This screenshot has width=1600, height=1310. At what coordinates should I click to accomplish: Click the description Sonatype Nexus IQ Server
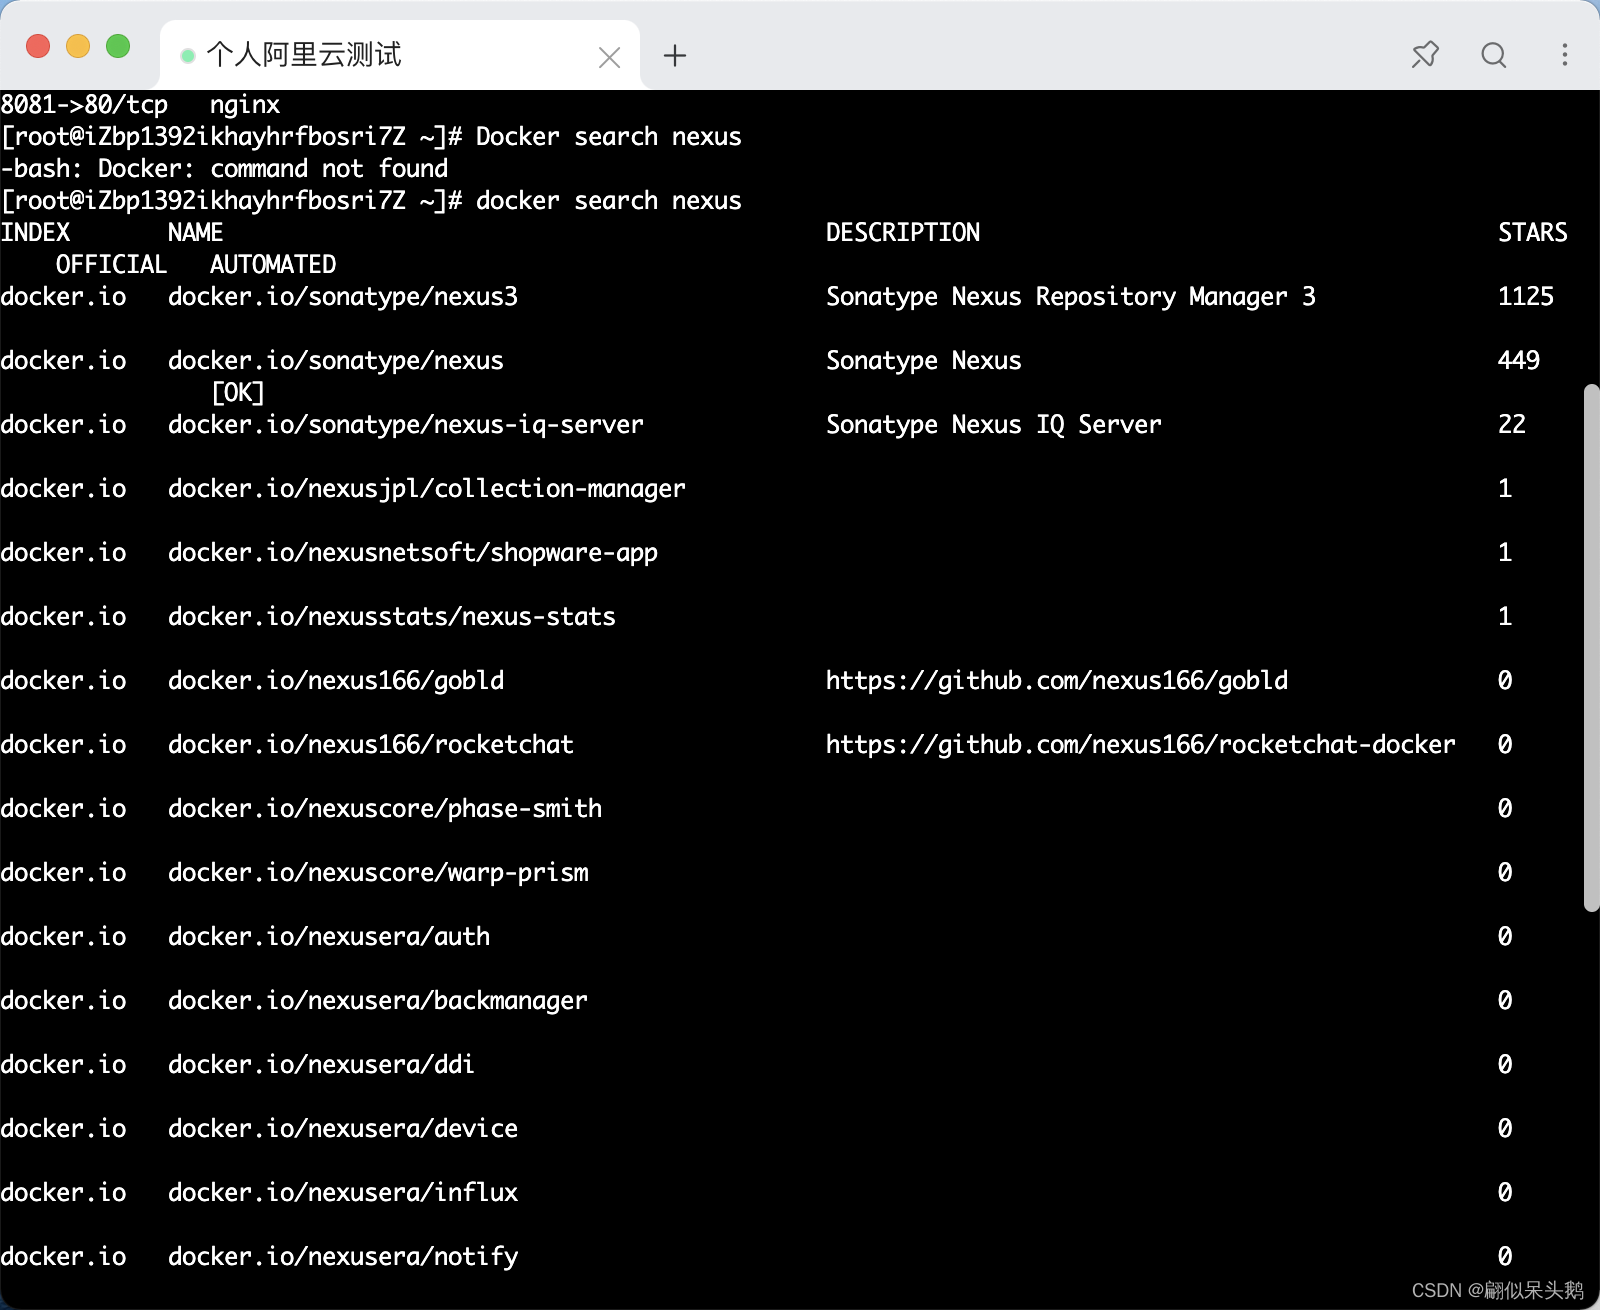coord(994,425)
